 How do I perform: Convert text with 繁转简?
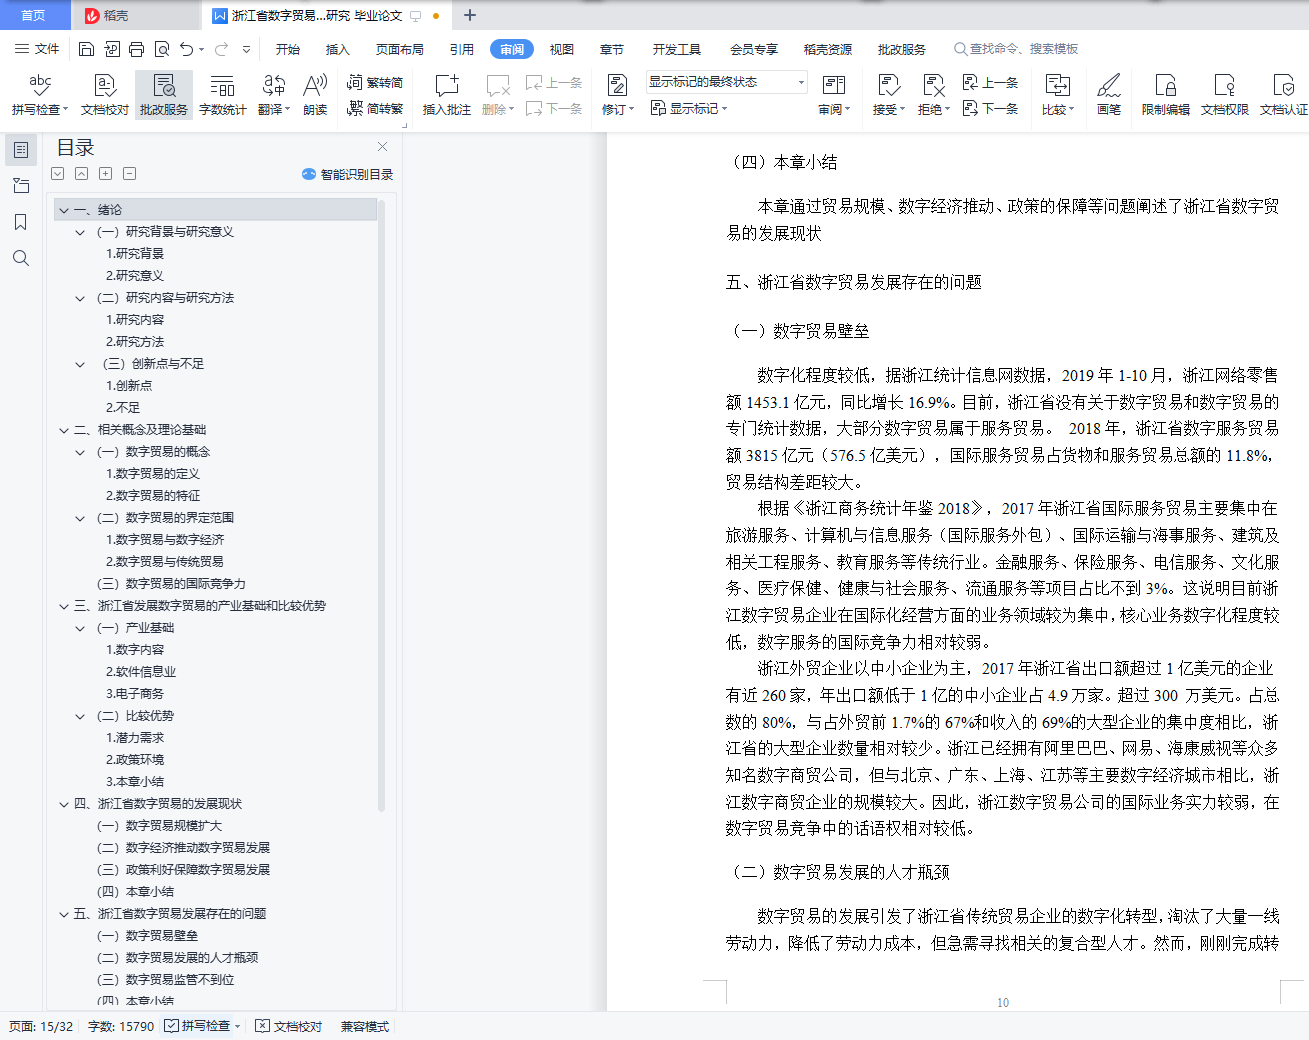tap(375, 83)
